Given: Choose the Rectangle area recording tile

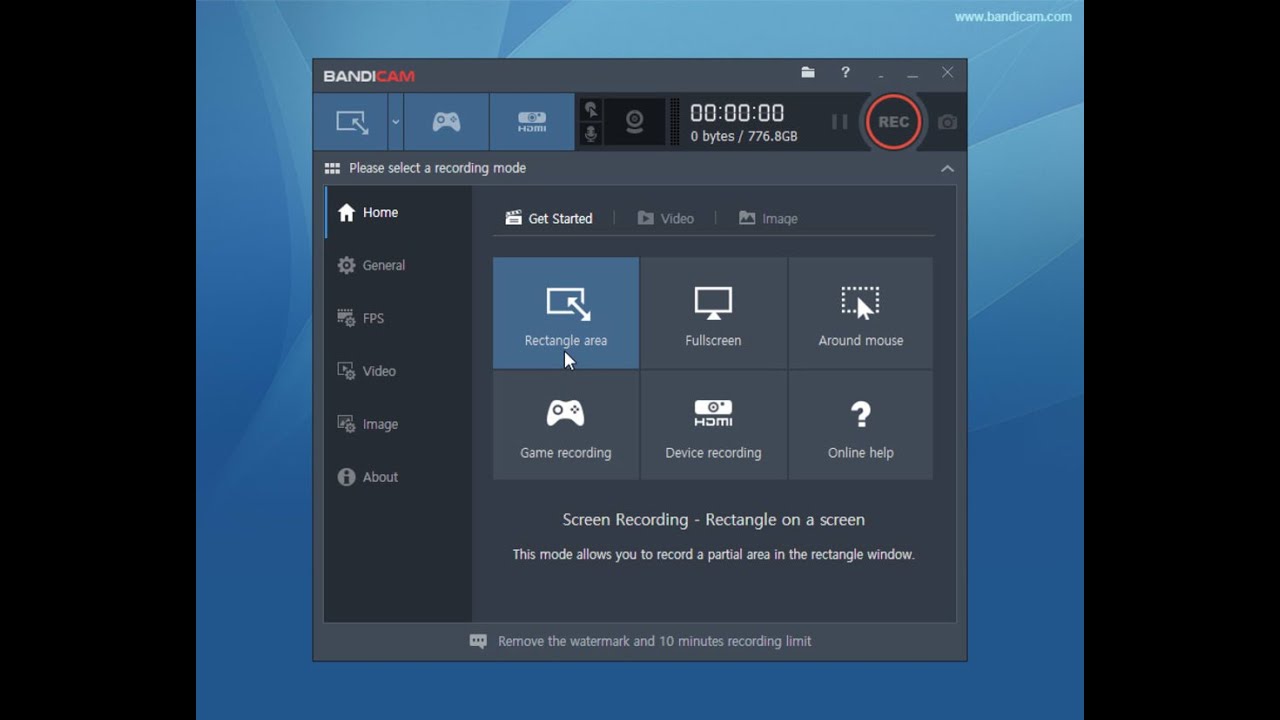Looking at the screenshot, I should coord(566,313).
